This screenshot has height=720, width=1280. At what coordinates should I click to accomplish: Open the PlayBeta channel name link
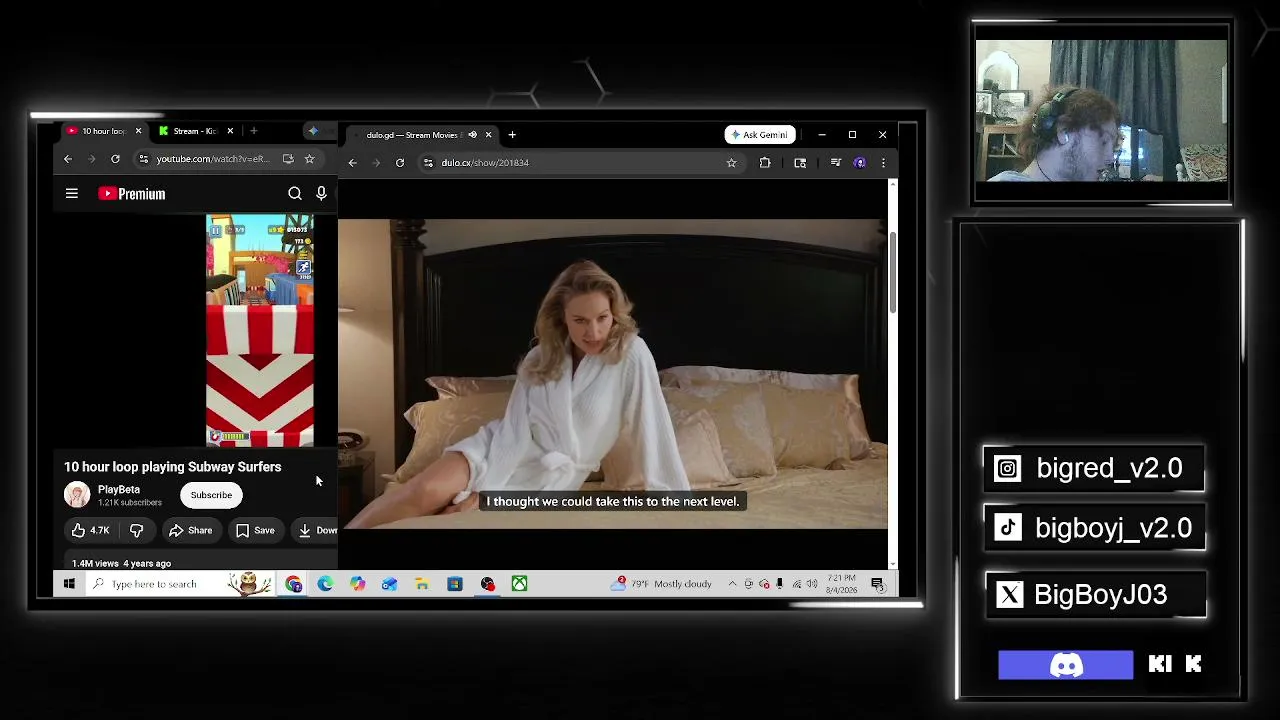coord(119,490)
